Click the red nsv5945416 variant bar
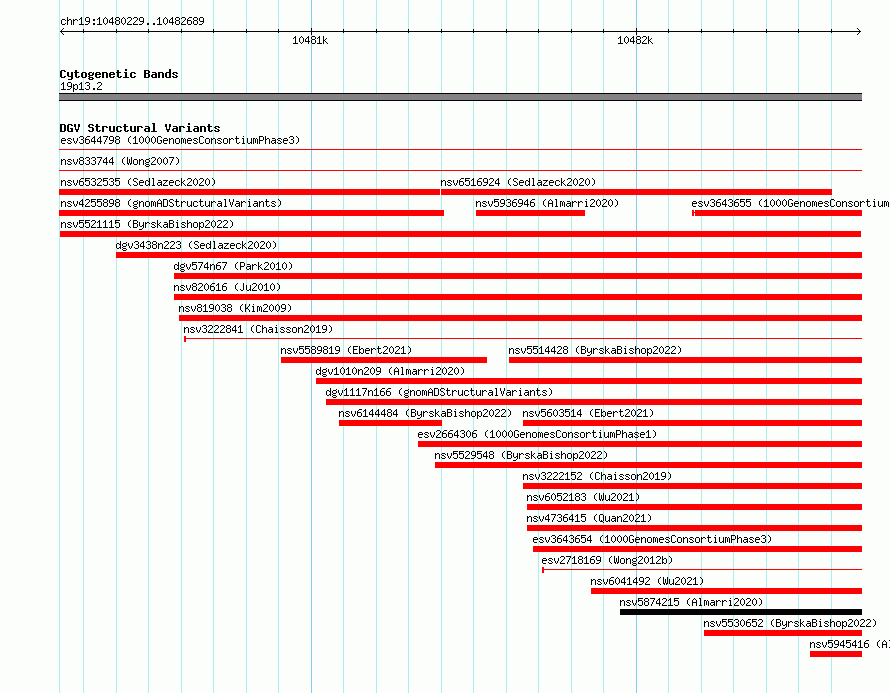The width and height of the screenshot is (890, 693). click(836, 654)
